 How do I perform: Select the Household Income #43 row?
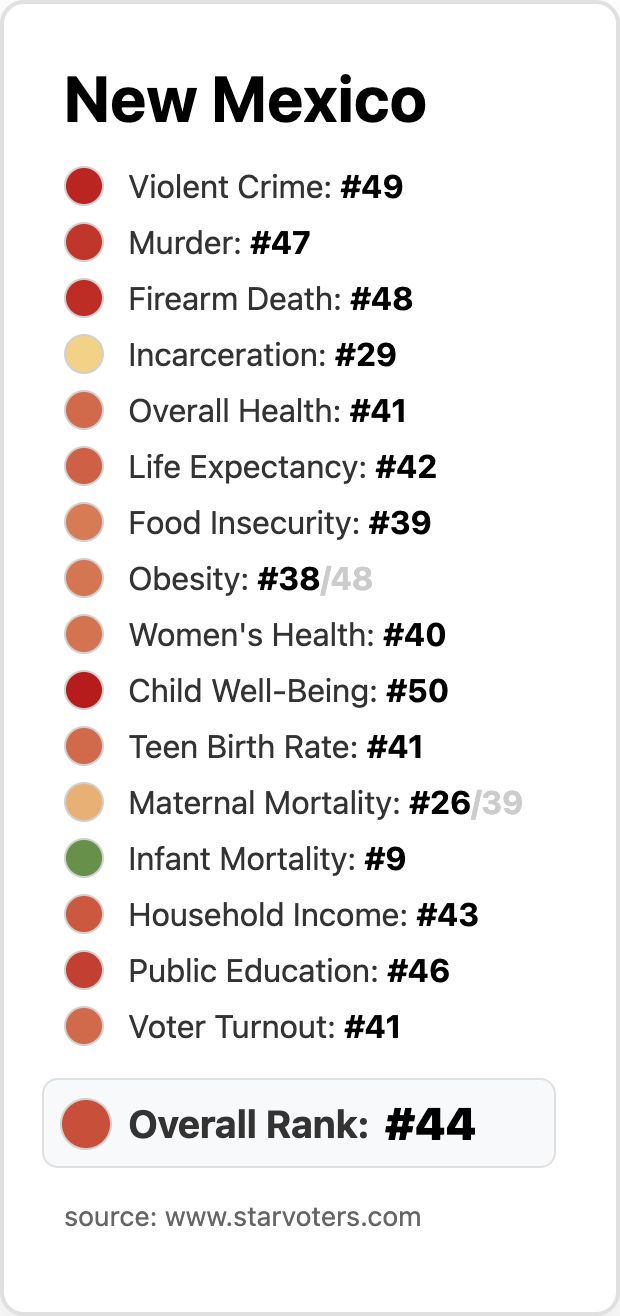(303, 915)
